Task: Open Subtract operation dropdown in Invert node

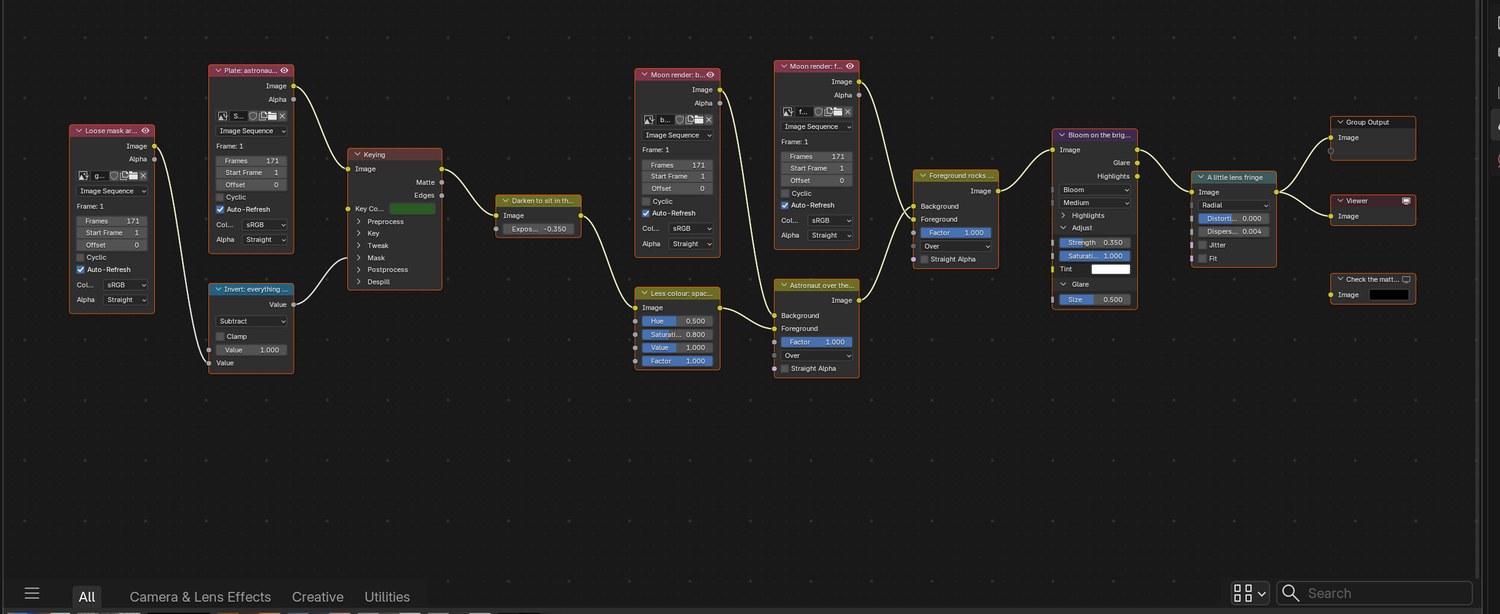Action: coord(252,321)
